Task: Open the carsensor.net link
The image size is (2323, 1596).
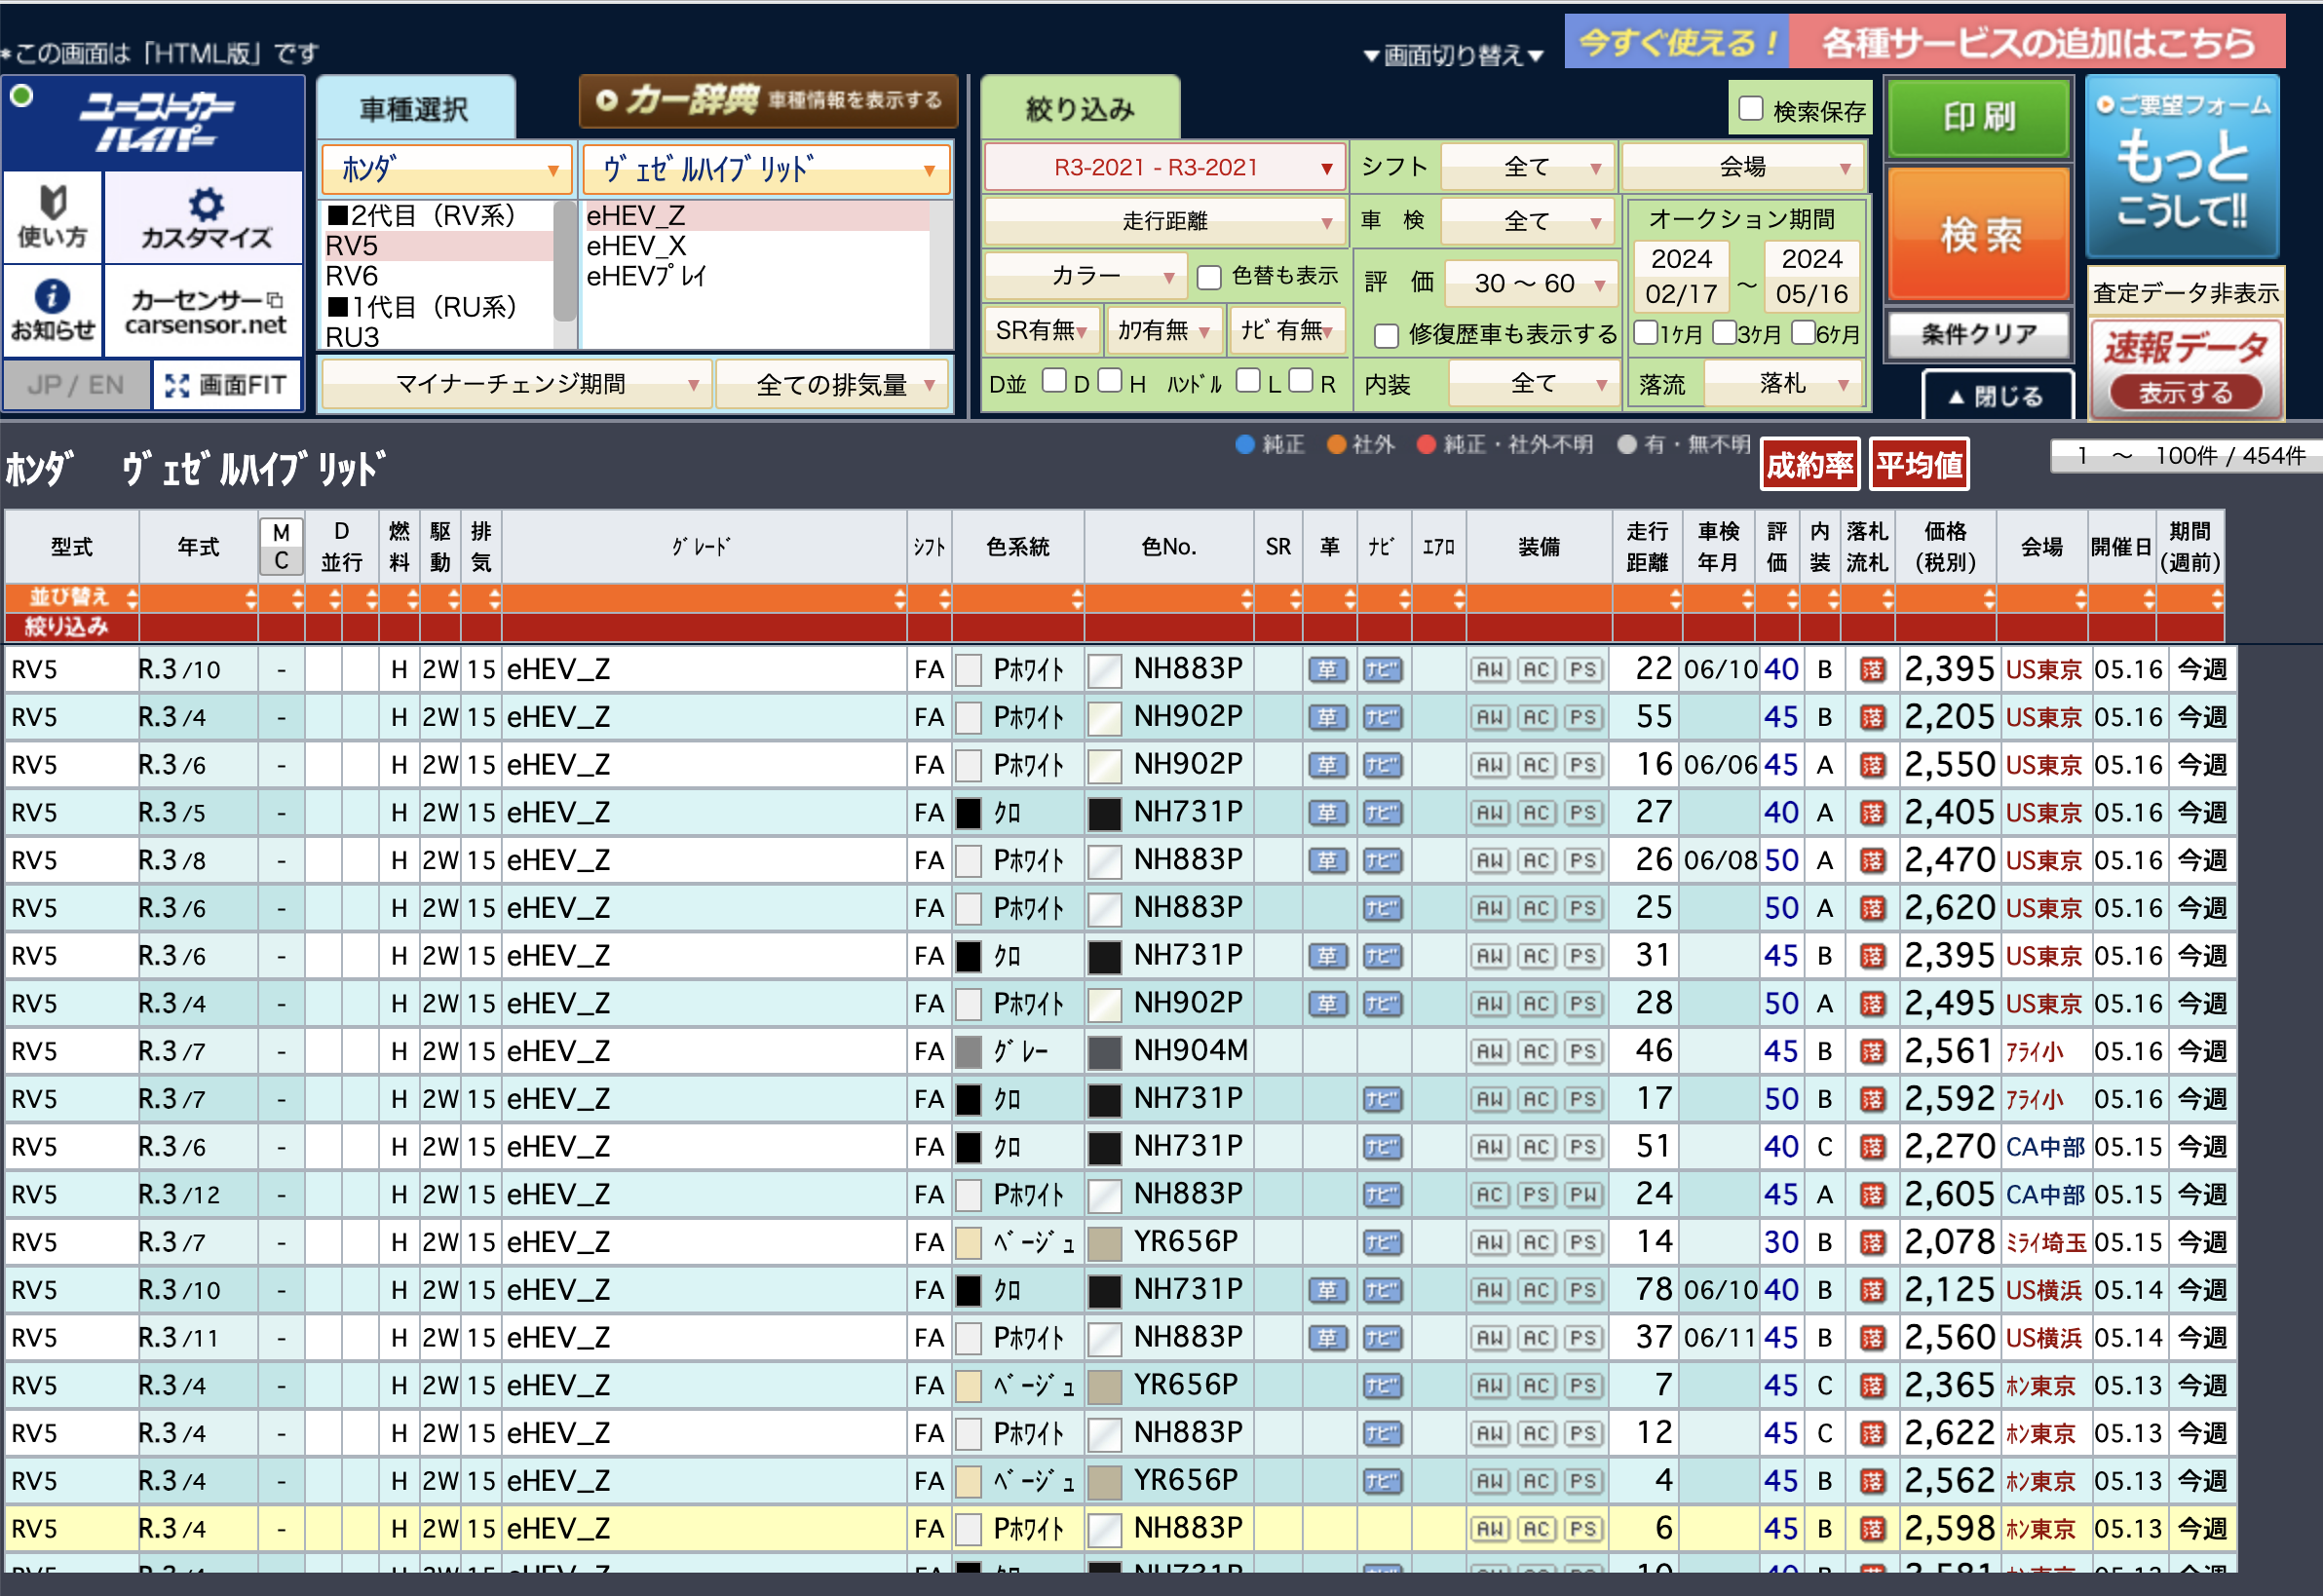Action: (205, 310)
